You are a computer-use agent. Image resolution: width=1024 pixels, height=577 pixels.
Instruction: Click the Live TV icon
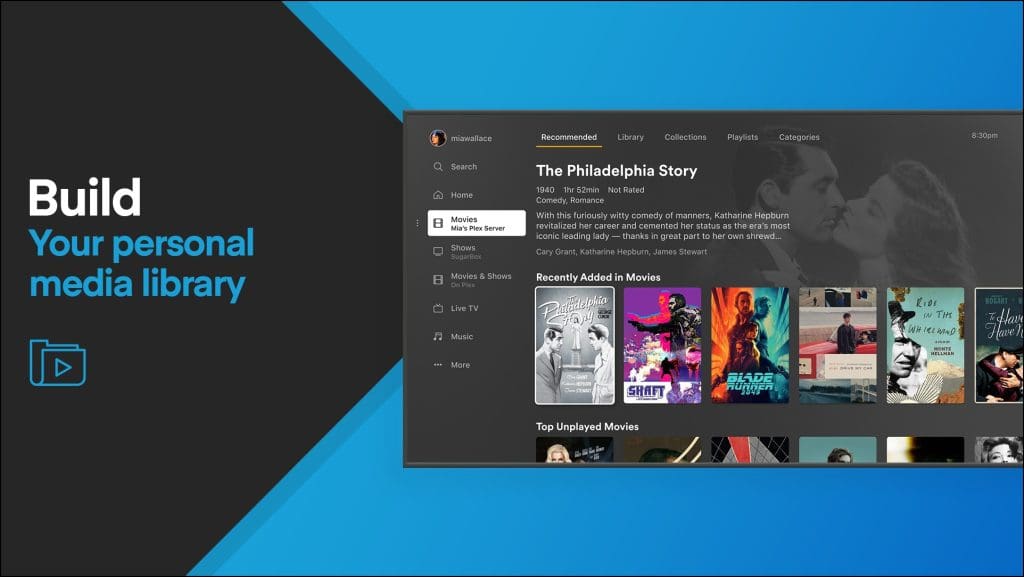tap(438, 308)
